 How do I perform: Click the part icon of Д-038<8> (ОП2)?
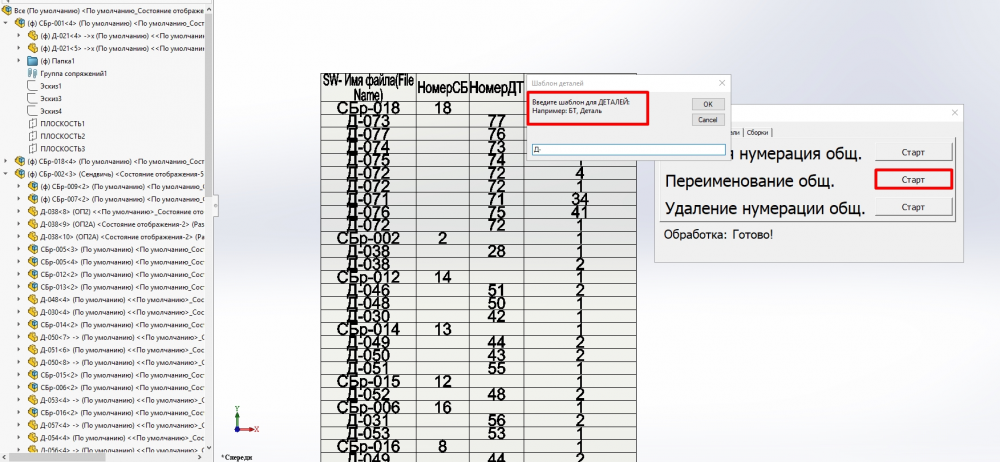(x=33, y=212)
